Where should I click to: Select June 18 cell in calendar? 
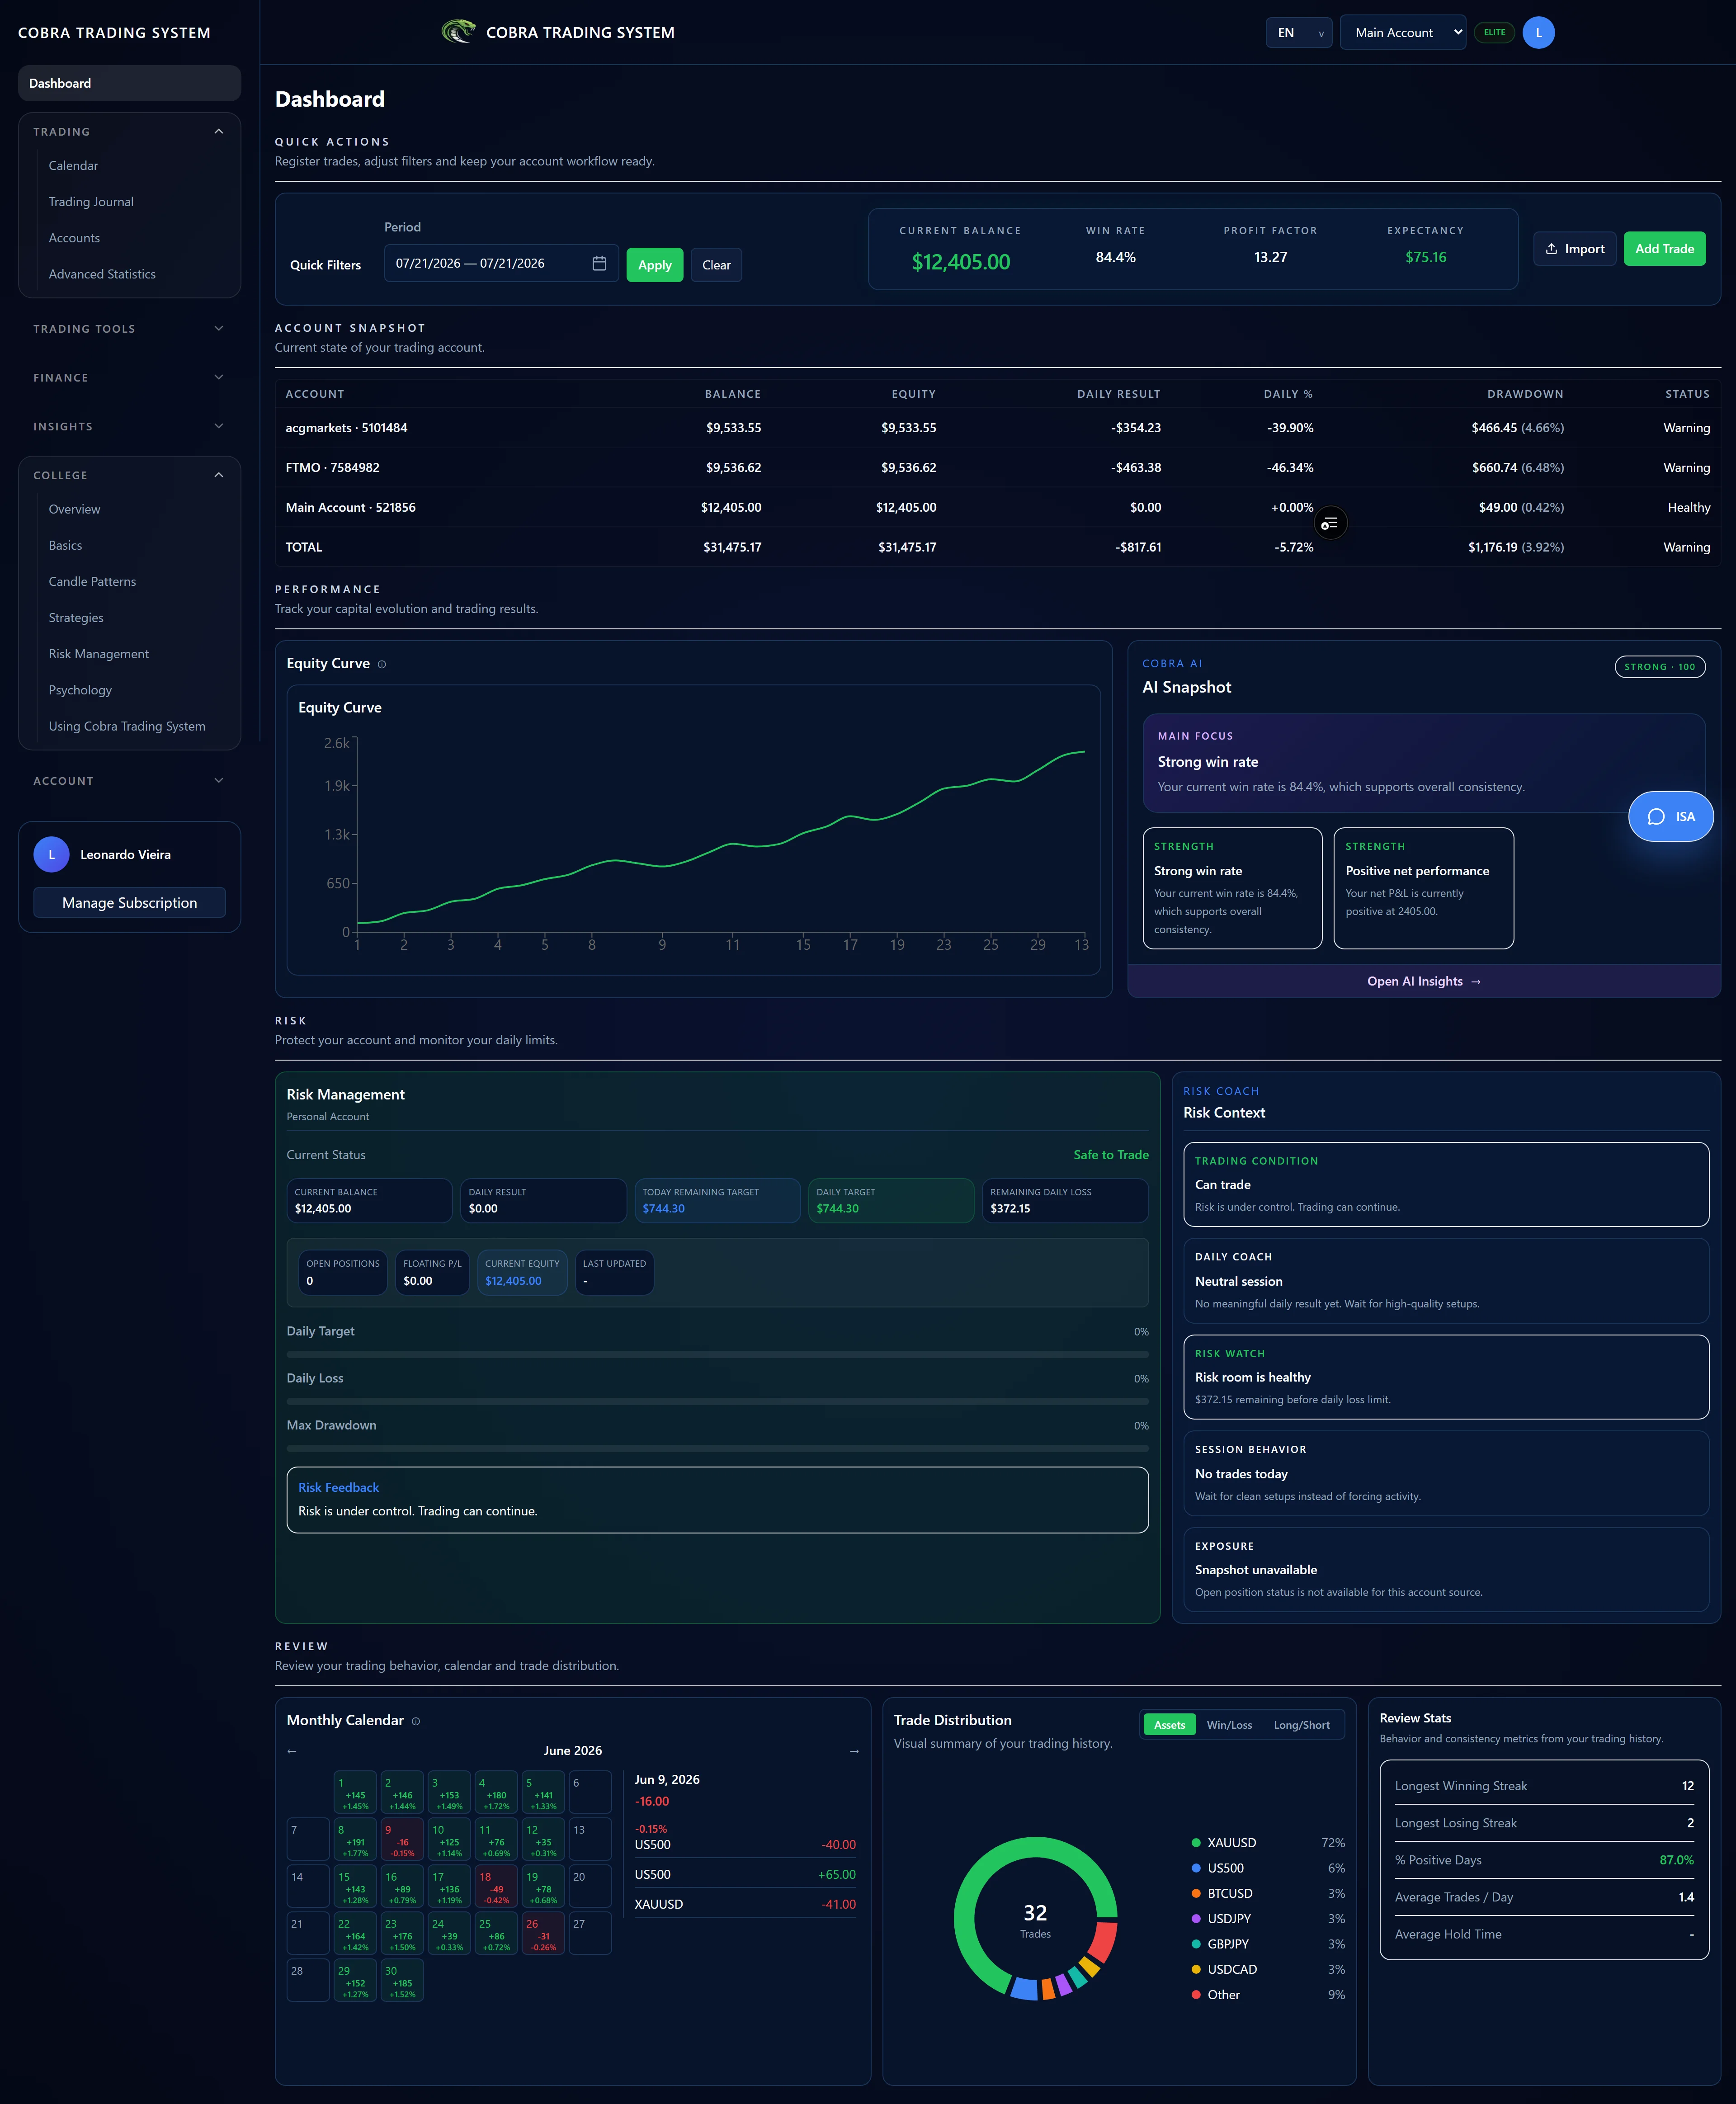(496, 1887)
